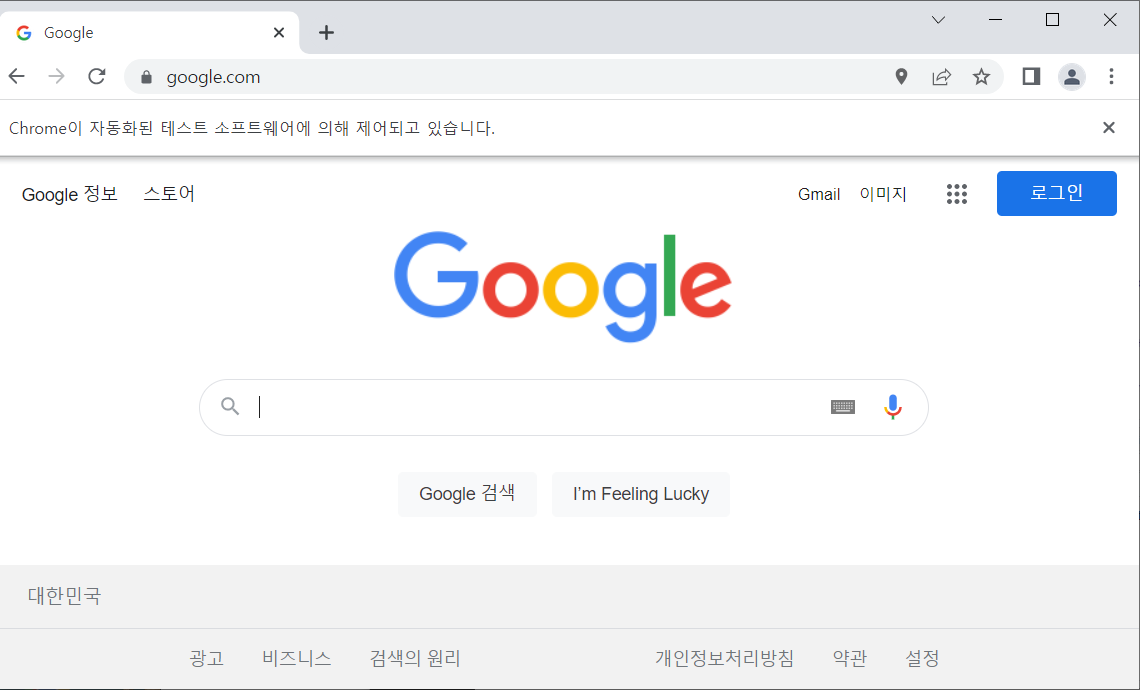This screenshot has width=1140, height=690.
Task: Click the Google 검색 button
Action: click(467, 494)
